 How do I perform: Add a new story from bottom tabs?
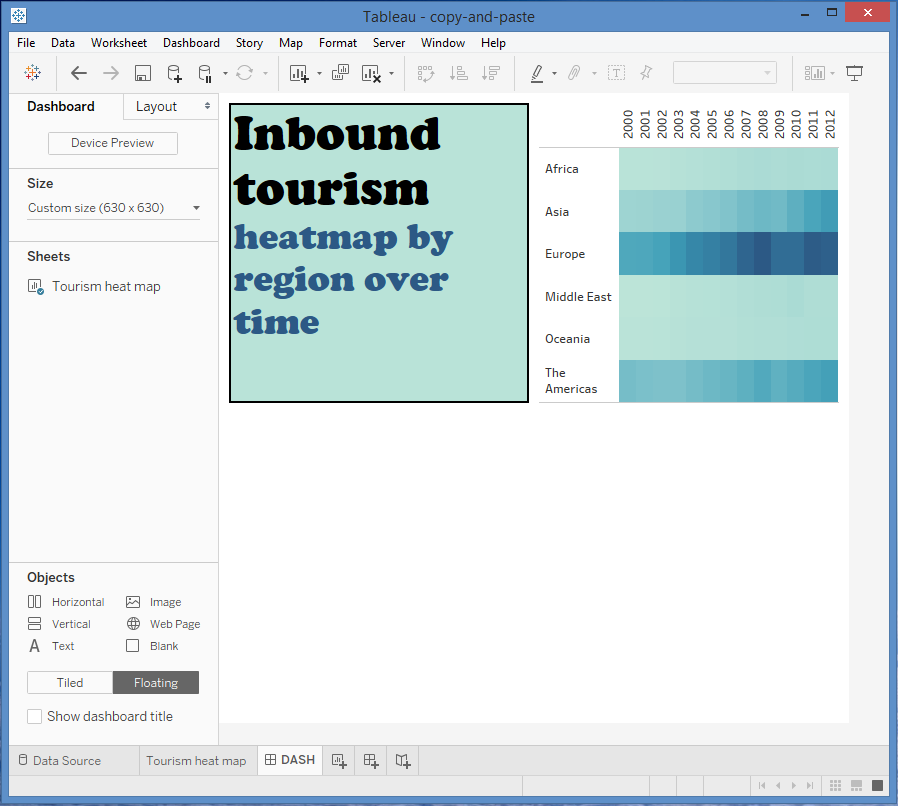[402, 761]
